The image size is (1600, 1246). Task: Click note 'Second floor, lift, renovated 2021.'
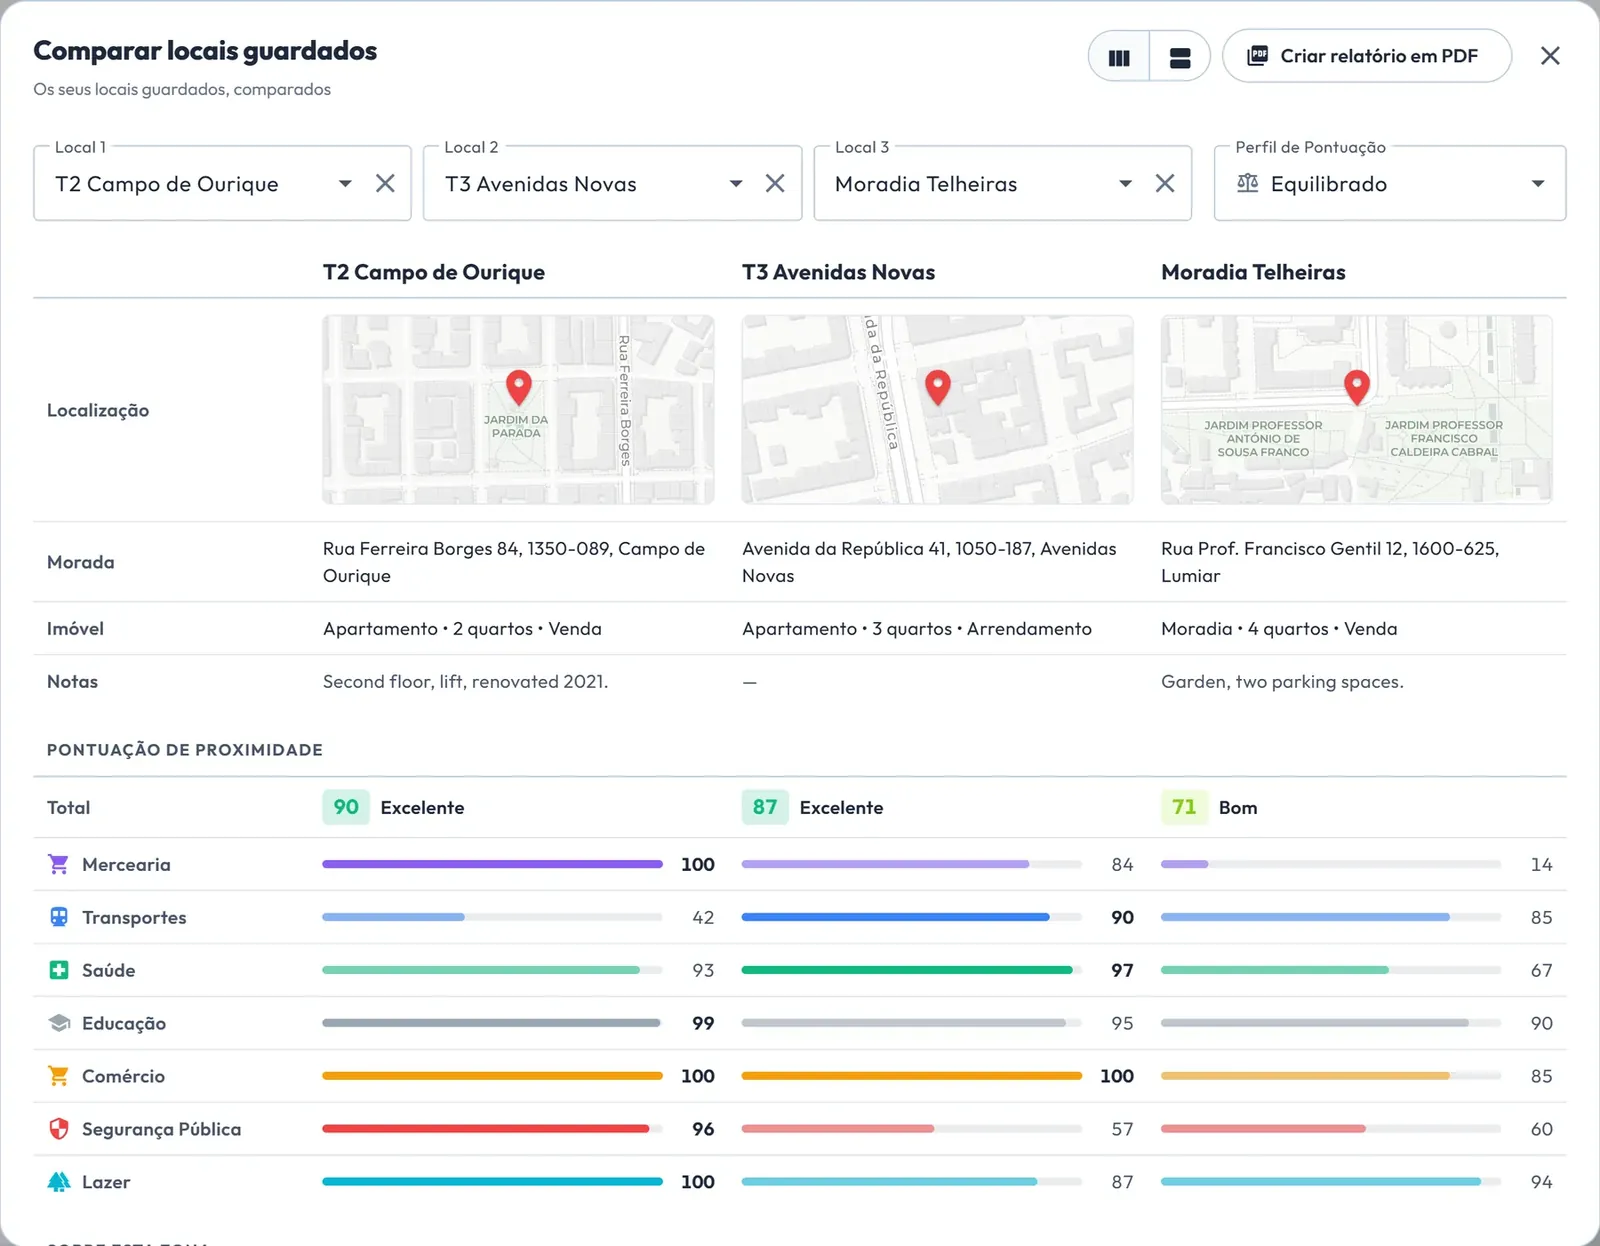465,681
